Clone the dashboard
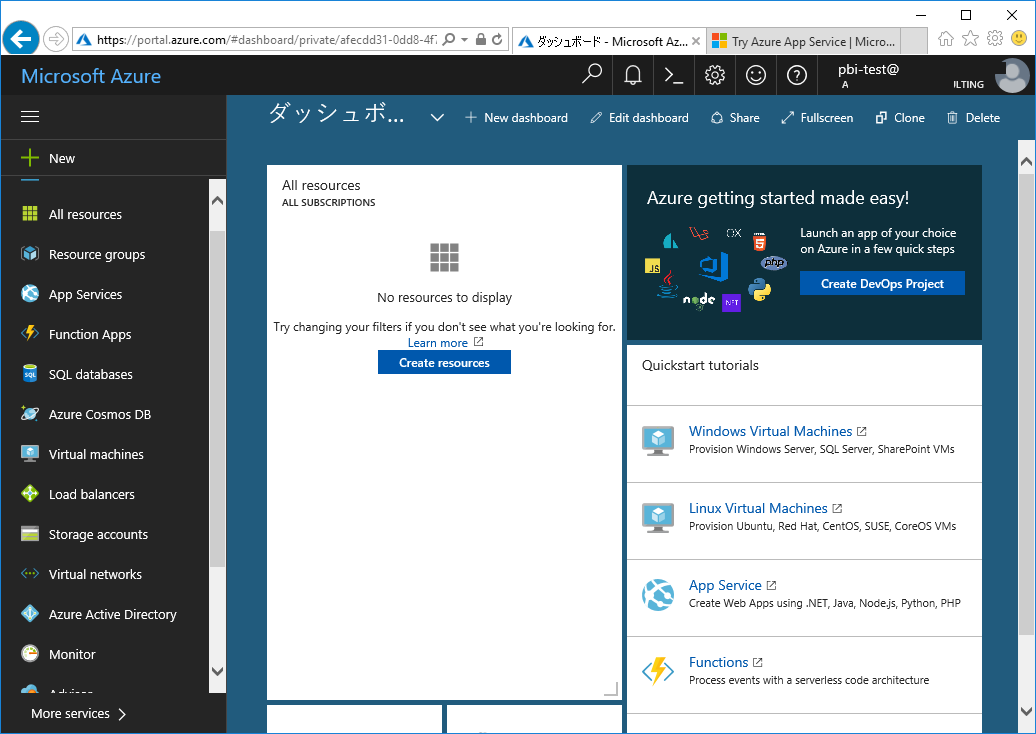The height and width of the screenshot is (734, 1036). pos(899,118)
